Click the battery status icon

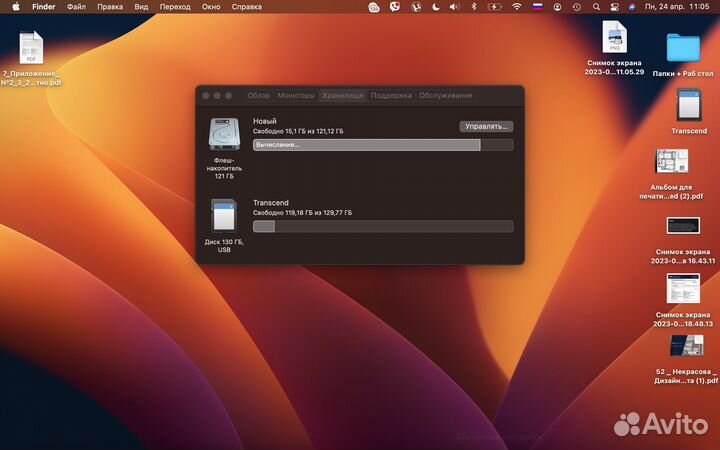[494, 6]
